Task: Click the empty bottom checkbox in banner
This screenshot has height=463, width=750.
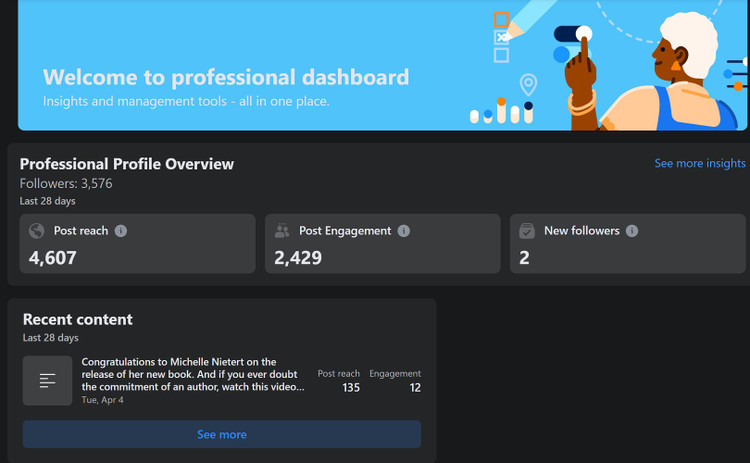Action: 501,55
